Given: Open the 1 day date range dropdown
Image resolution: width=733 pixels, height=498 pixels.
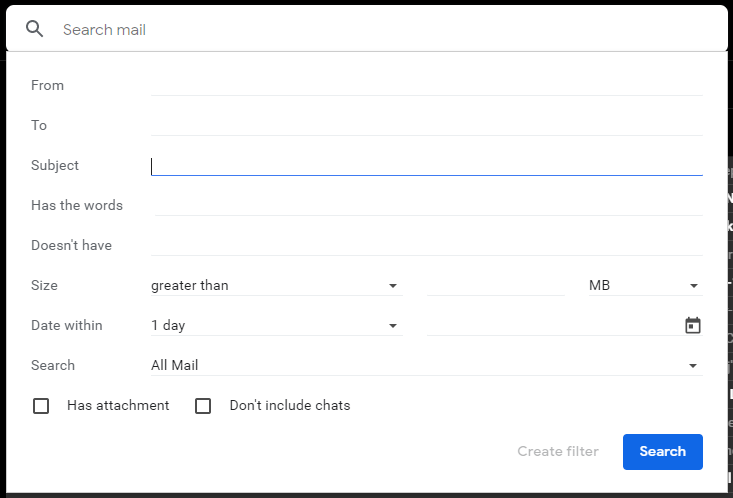Looking at the screenshot, I should [276, 325].
